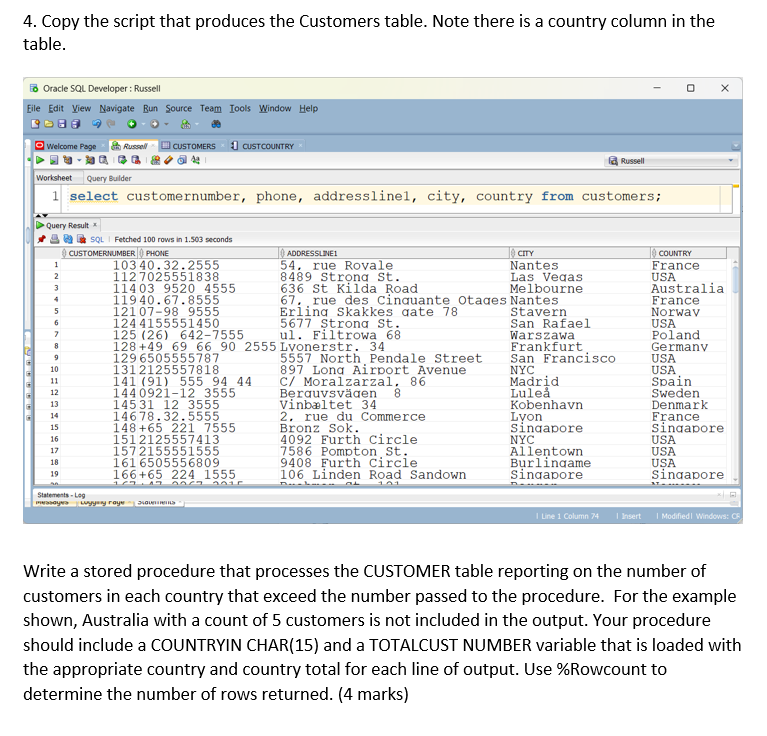Click the Unshared SQL Worksheet icon

[156, 160]
